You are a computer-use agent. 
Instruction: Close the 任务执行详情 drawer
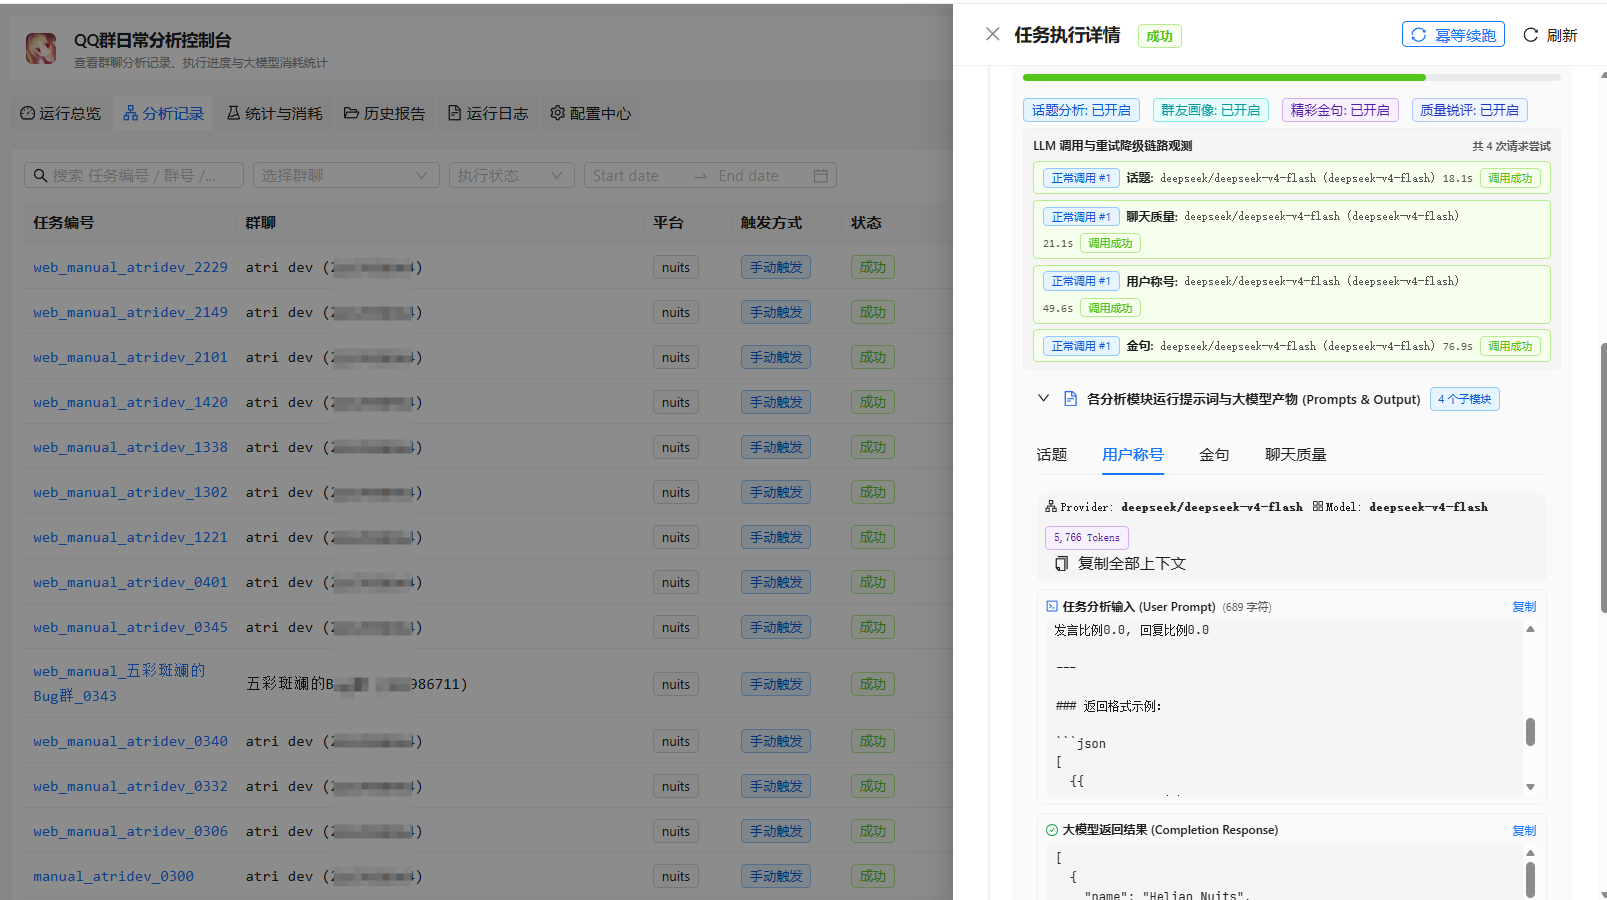992,34
